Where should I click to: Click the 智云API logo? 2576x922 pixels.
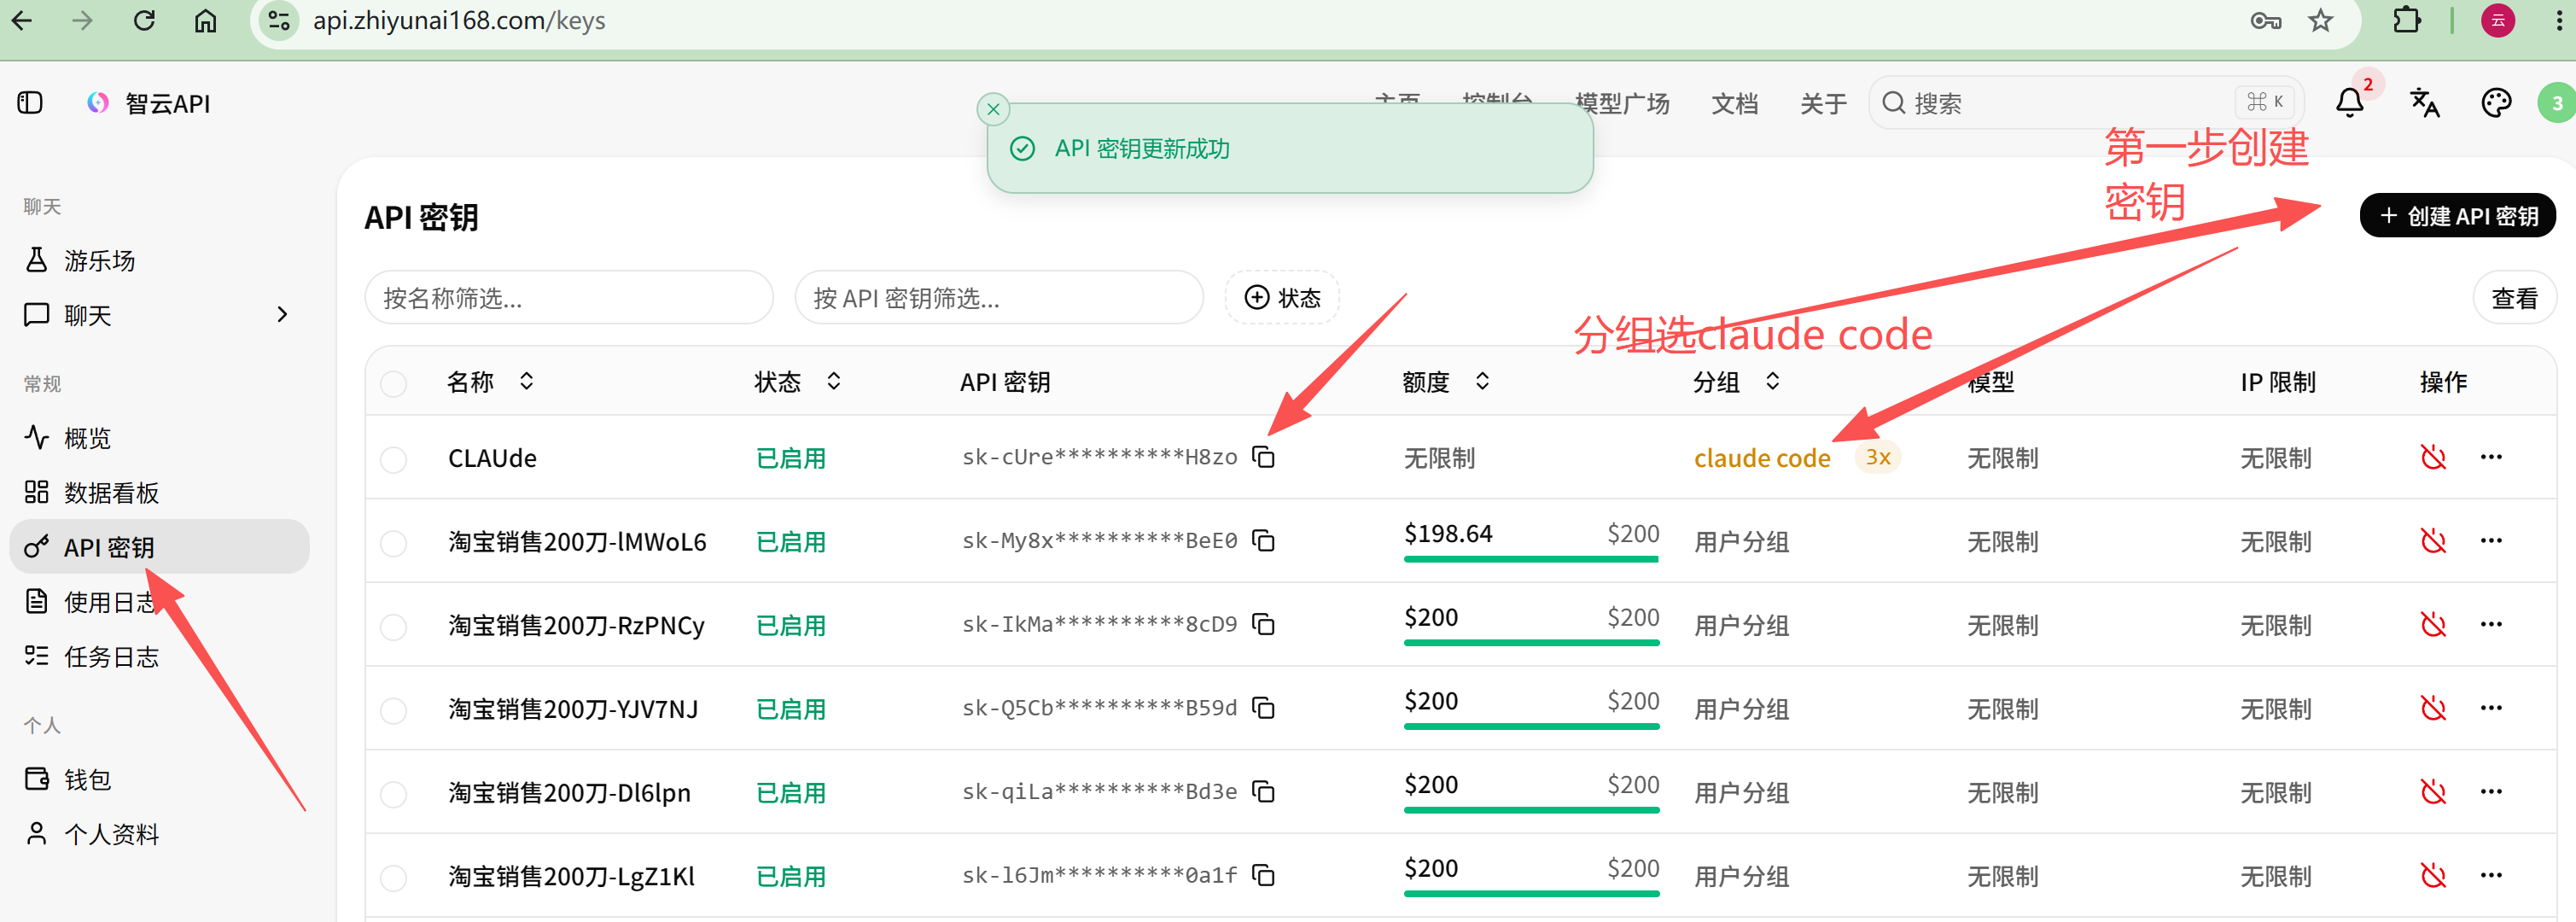98,103
